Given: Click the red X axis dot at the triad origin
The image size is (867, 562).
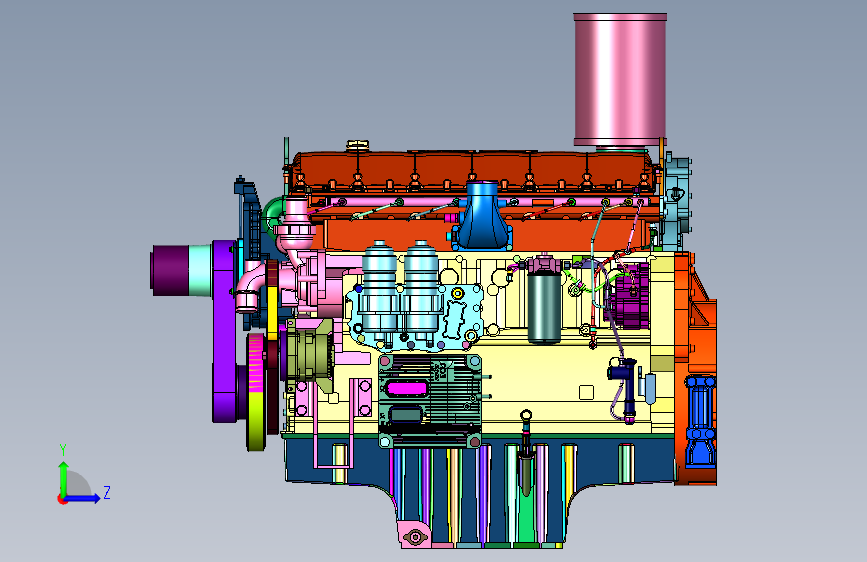Looking at the screenshot, I should click(61, 499).
